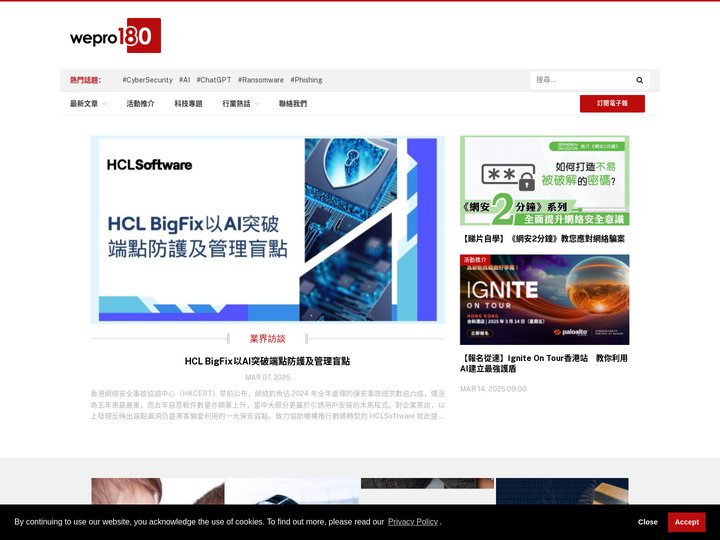Expand the 最新文章 menu dropdown
This screenshot has width=720, height=540.
tap(88, 104)
